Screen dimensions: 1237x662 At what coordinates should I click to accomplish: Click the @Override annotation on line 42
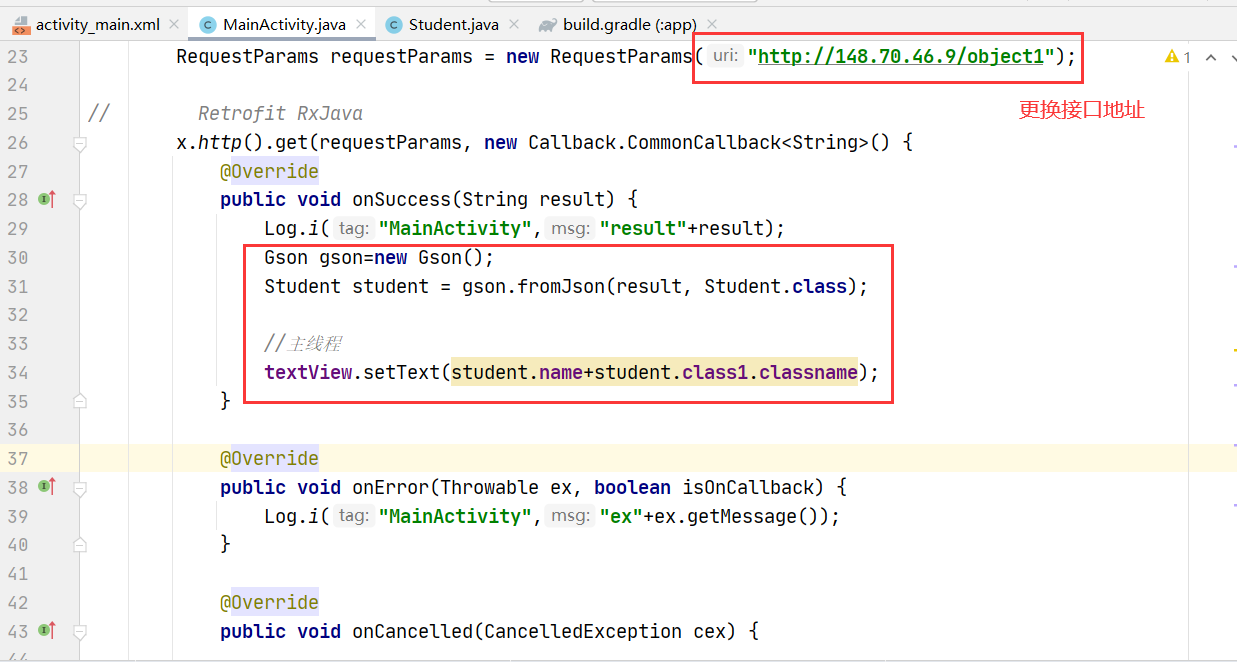tap(270, 603)
